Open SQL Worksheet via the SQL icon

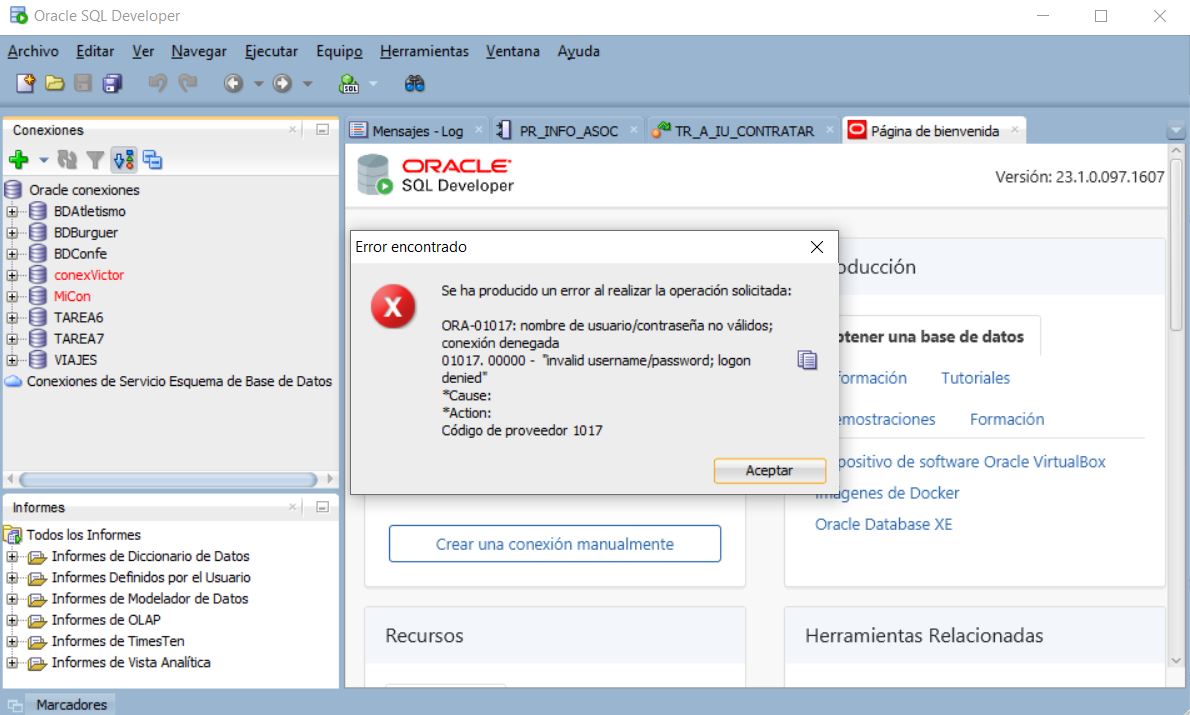click(x=349, y=84)
